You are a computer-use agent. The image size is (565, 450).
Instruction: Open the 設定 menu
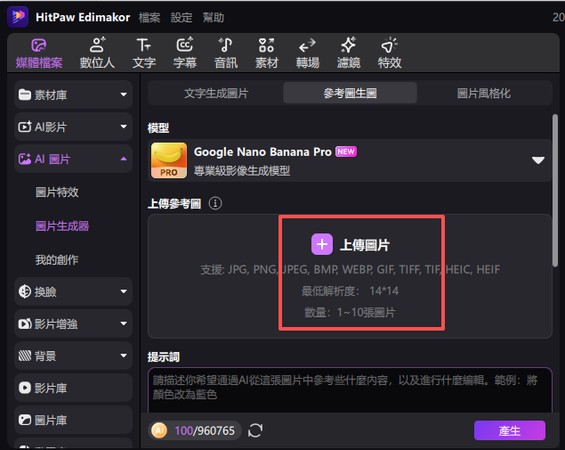pyautogui.click(x=181, y=17)
